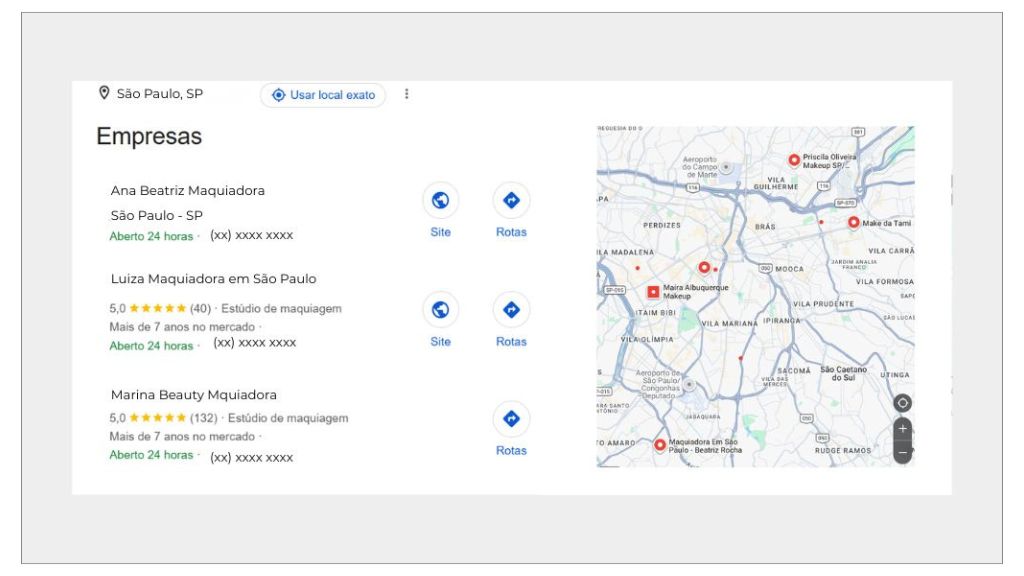Click the star rating of Marina Beauty Mquiadora
The image size is (1024, 576).
(157, 418)
